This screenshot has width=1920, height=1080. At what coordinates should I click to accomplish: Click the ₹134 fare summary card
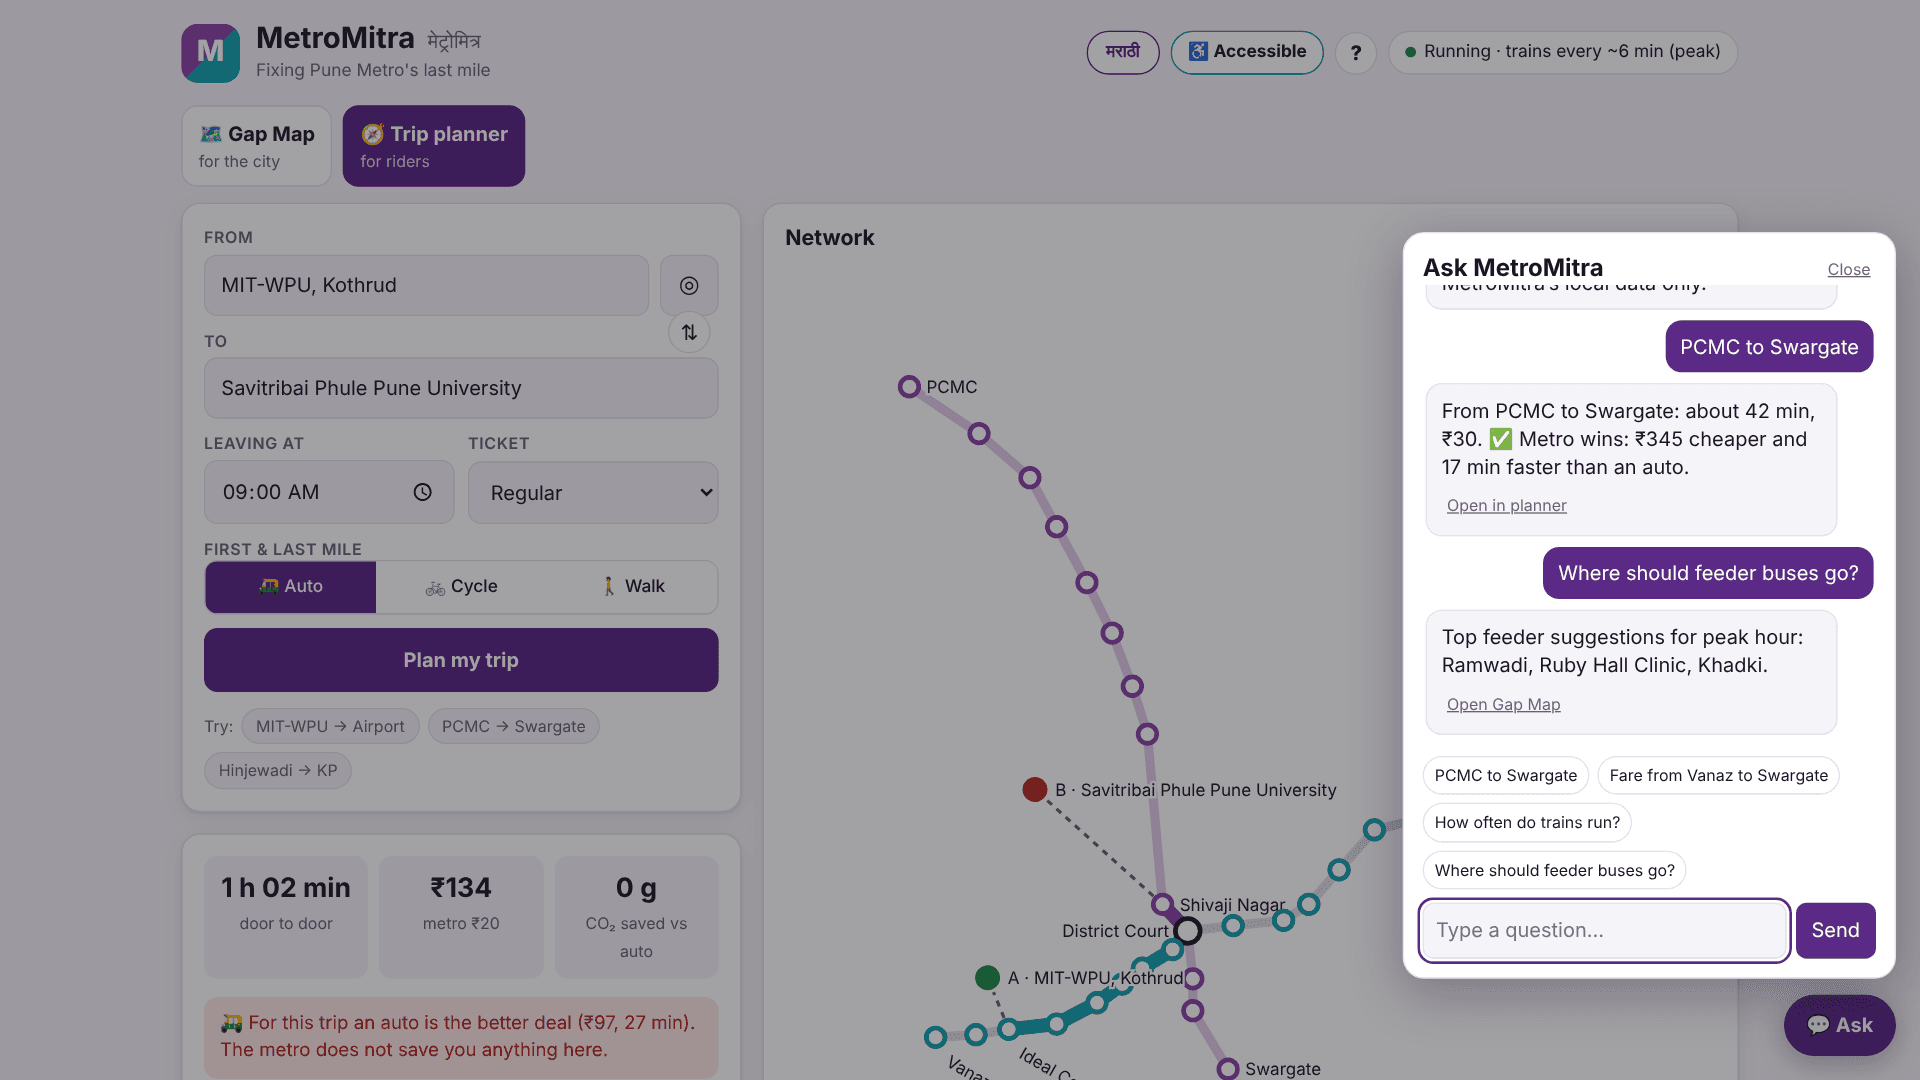(x=461, y=917)
